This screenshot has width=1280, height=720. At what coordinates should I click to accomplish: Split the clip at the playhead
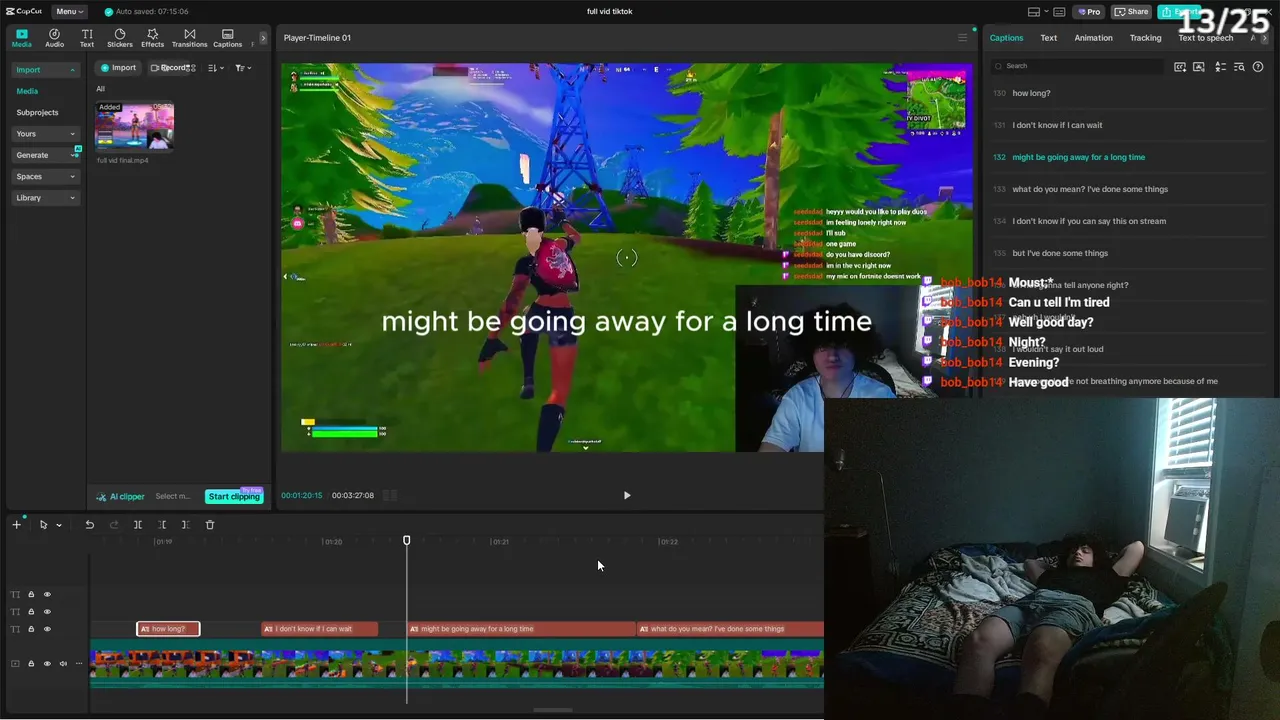click(x=138, y=525)
